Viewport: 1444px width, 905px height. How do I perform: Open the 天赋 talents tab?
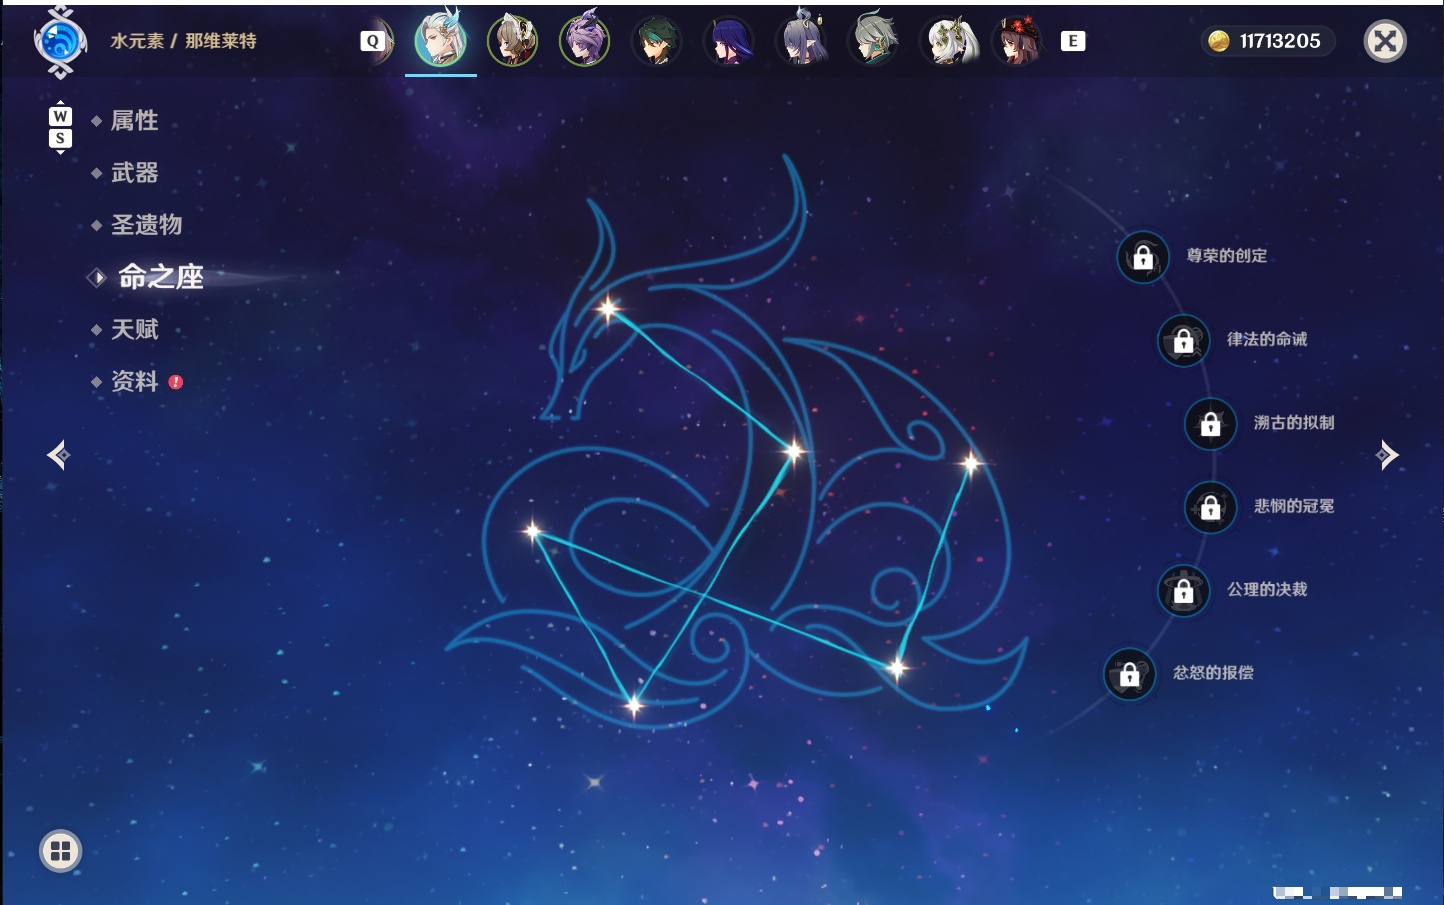[x=134, y=329]
